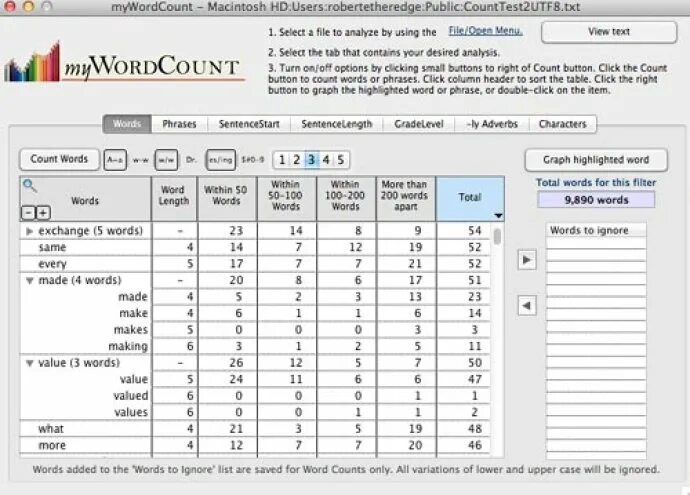Click Graph highlighted word button
The image size is (690, 495).
click(596, 160)
